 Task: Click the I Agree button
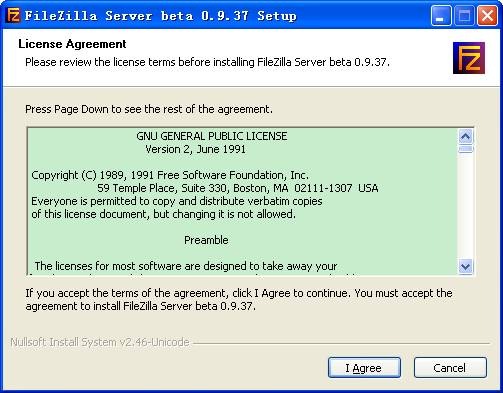click(364, 368)
